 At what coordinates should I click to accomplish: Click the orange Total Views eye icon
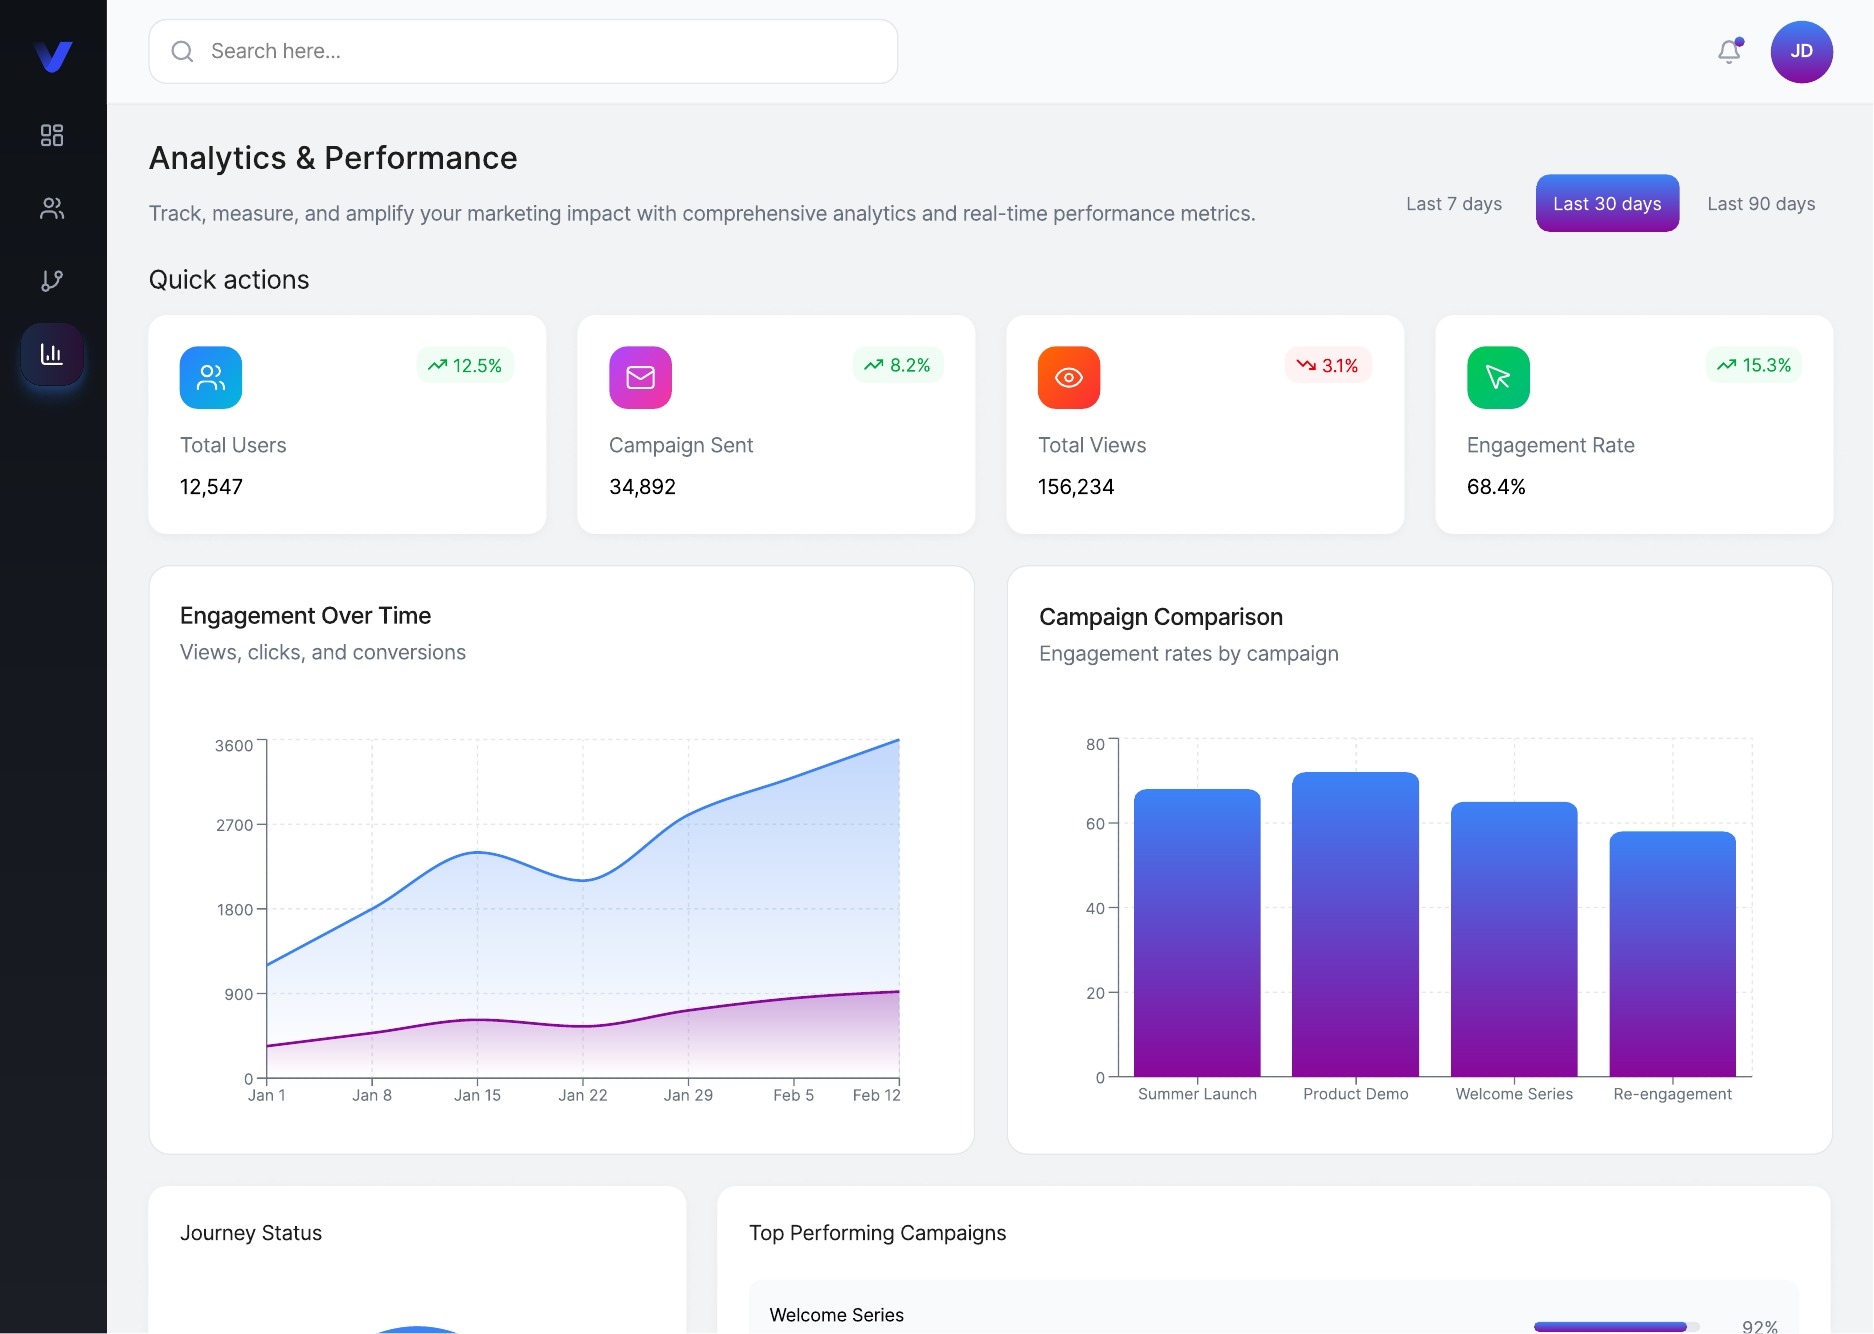[x=1069, y=377]
